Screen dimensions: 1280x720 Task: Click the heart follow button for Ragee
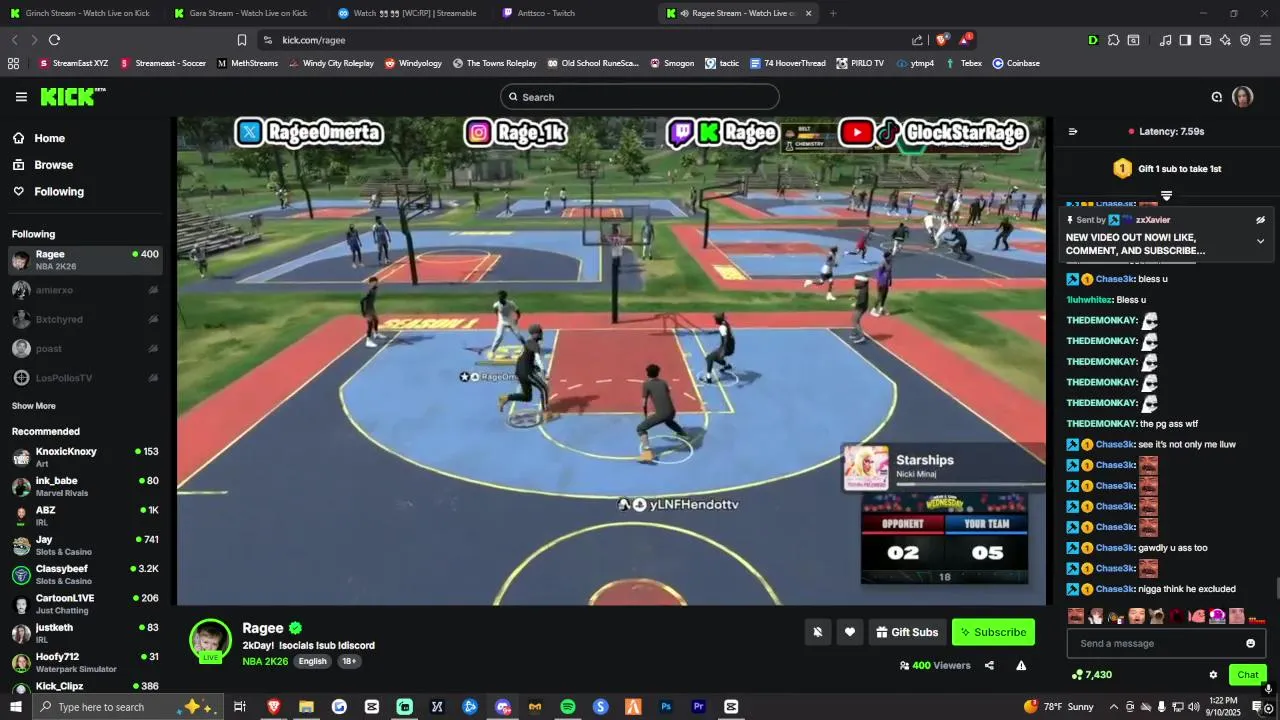[x=850, y=632]
